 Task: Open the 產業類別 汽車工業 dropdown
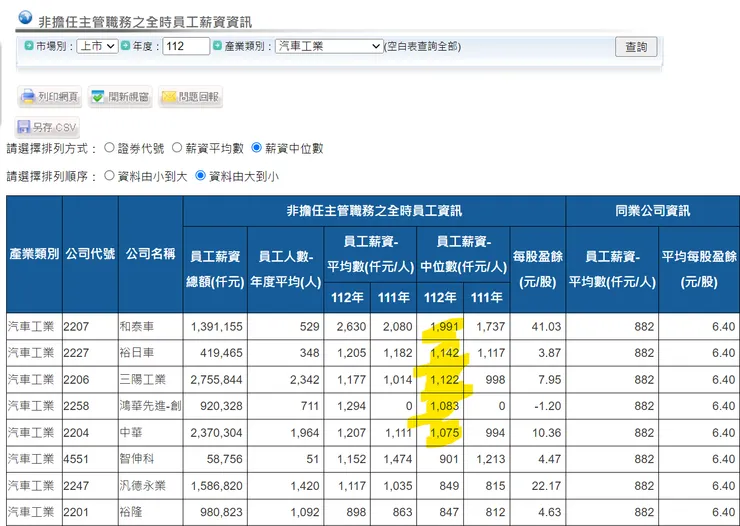[x=329, y=46]
